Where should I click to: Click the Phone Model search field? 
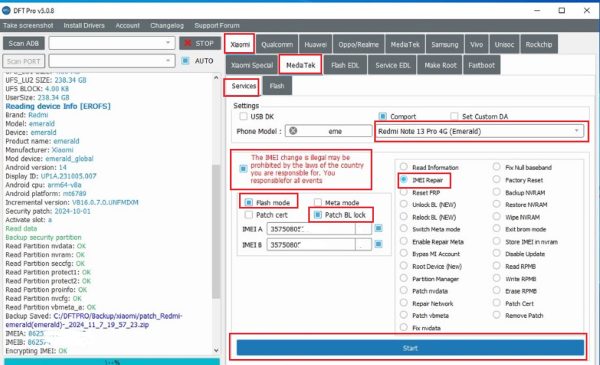click(x=328, y=131)
